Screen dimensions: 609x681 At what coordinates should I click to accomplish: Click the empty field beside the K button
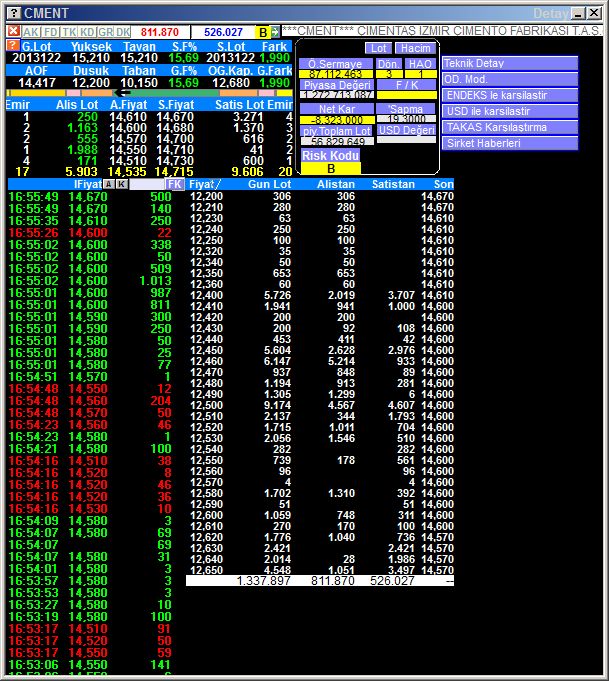click(147, 184)
